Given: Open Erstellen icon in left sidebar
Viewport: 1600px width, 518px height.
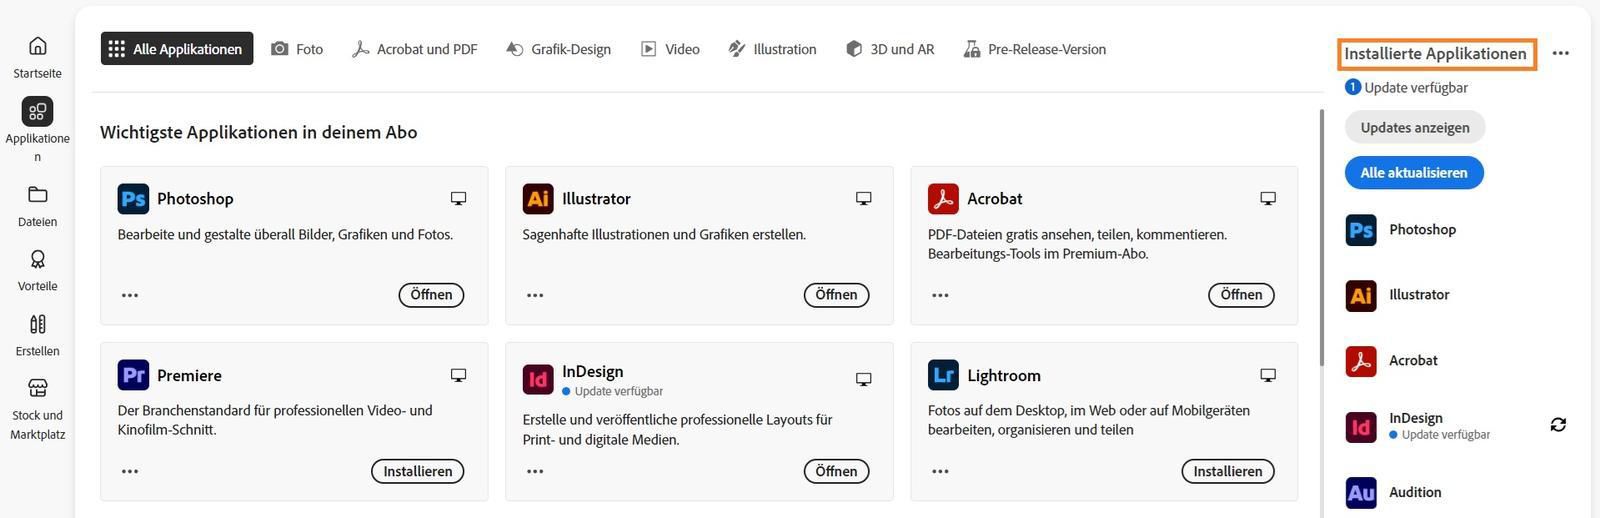Looking at the screenshot, I should [37, 324].
